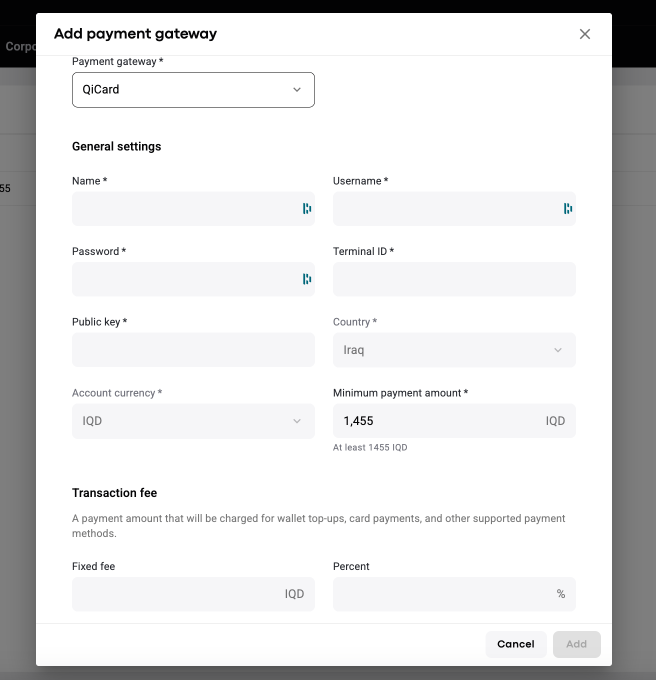This screenshot has height=680, width=656.
Task: Click the Add button
Action: pos(576,644)
